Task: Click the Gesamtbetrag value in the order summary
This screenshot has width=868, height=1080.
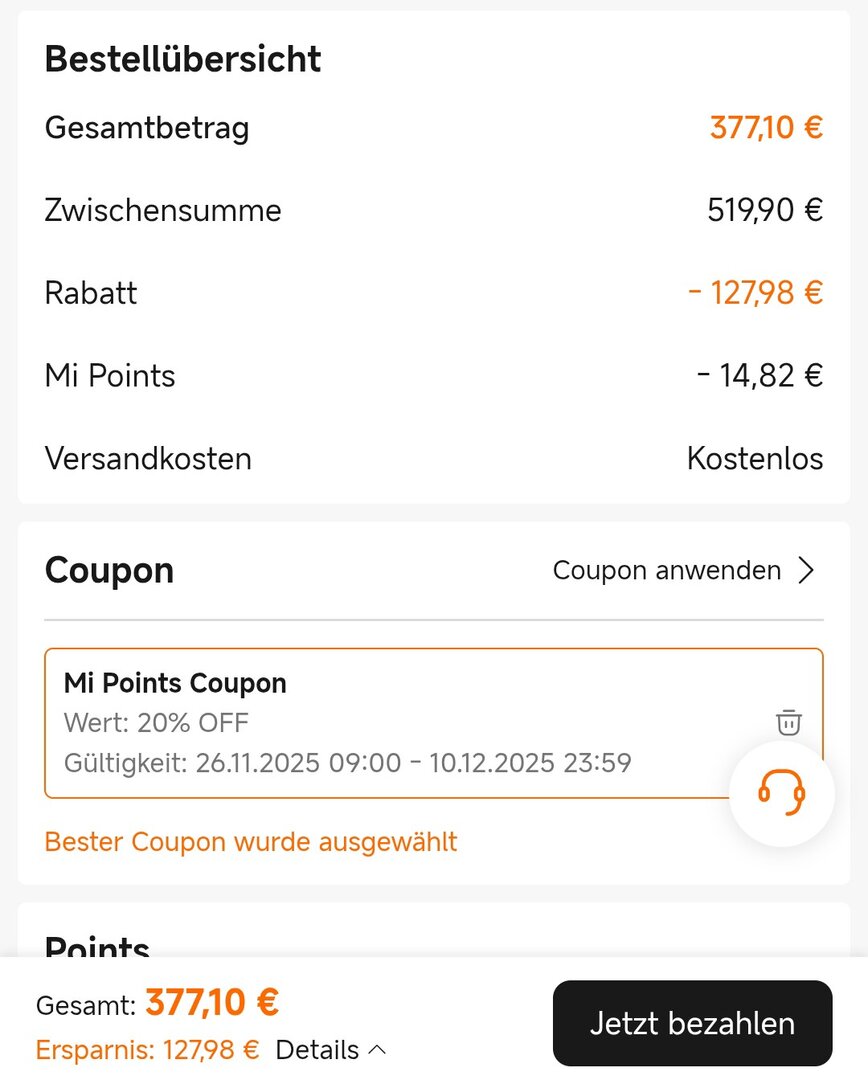Action: click(x=766, y=128)
